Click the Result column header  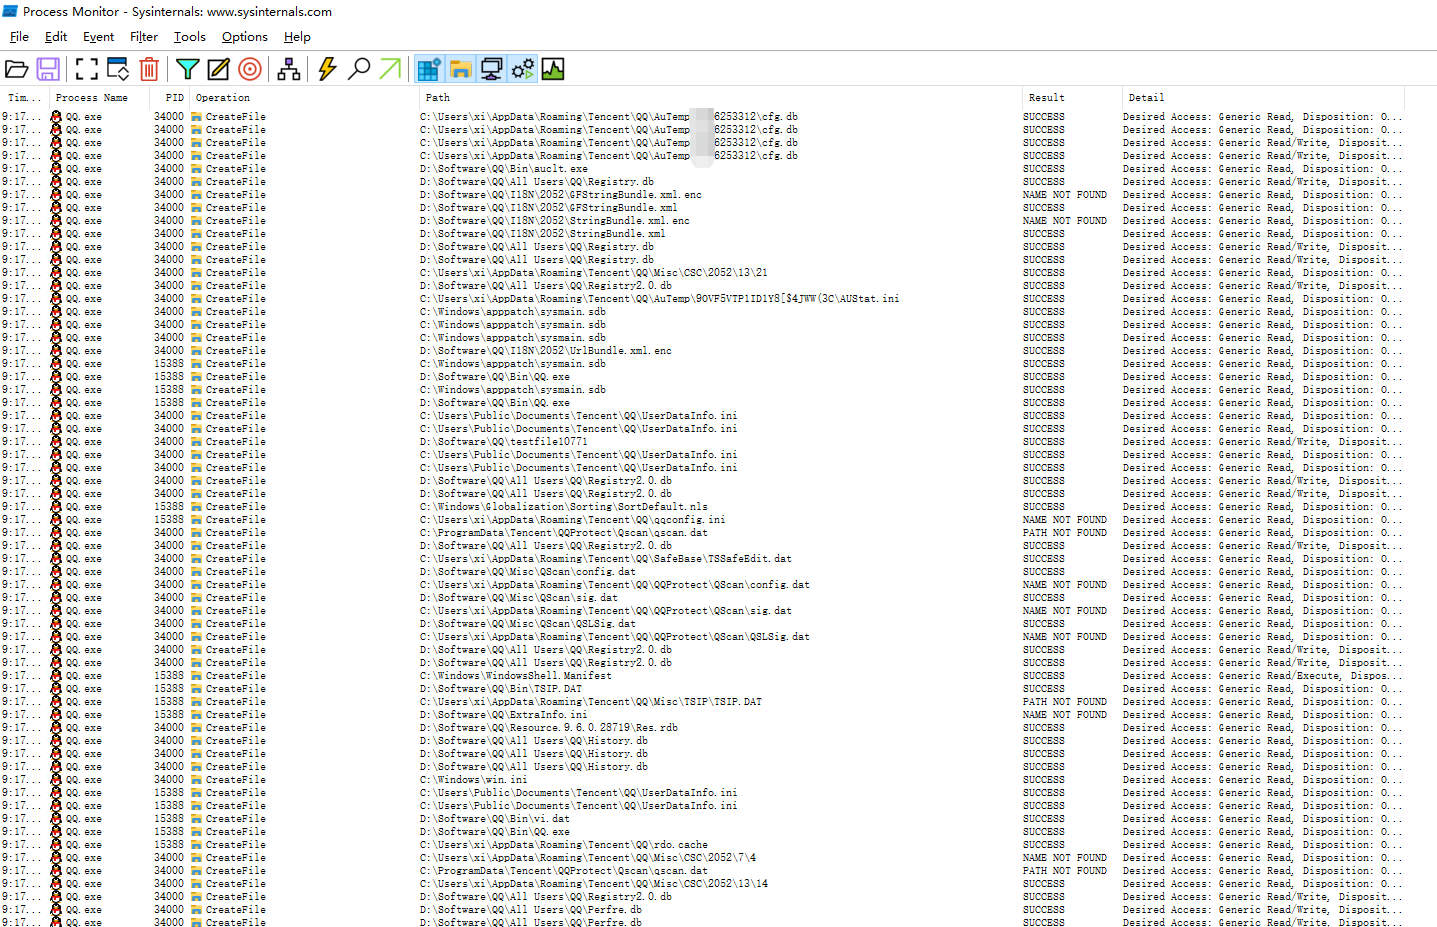pos(1072,98)
